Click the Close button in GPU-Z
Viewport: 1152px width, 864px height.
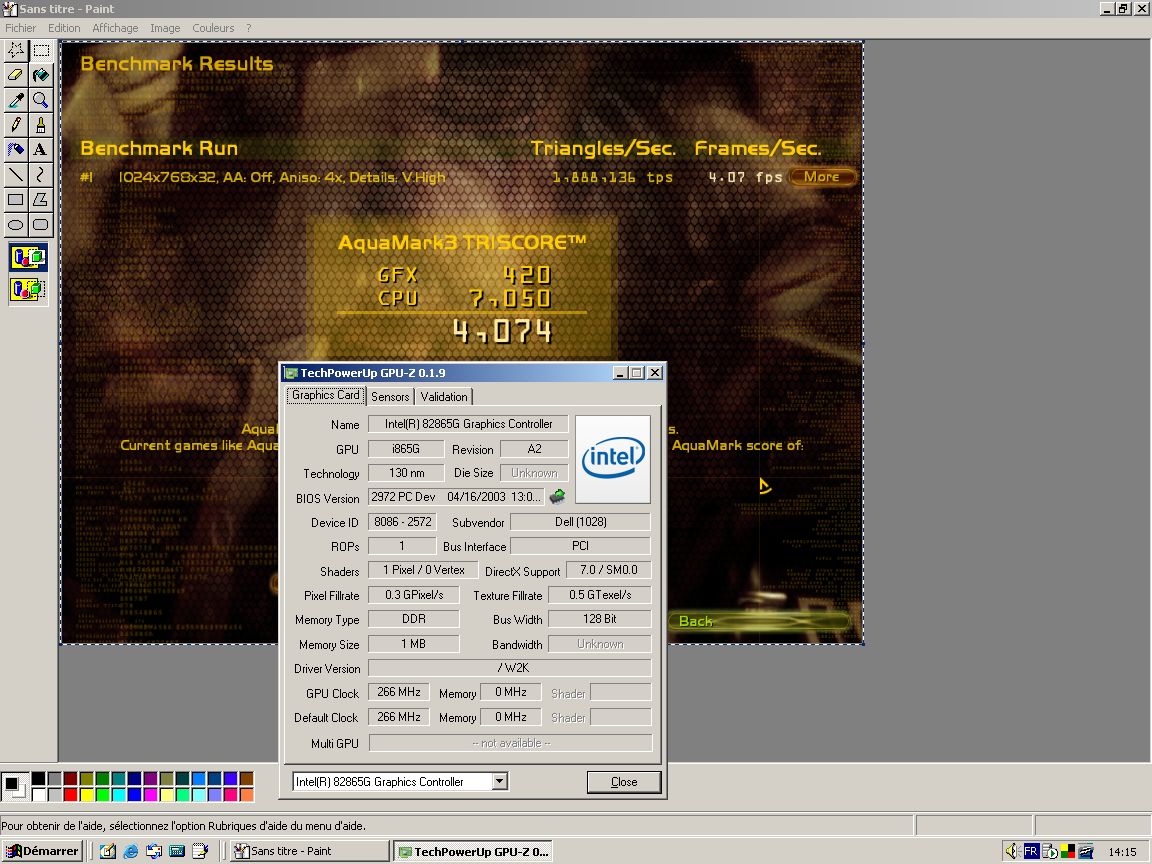point(624,782)
